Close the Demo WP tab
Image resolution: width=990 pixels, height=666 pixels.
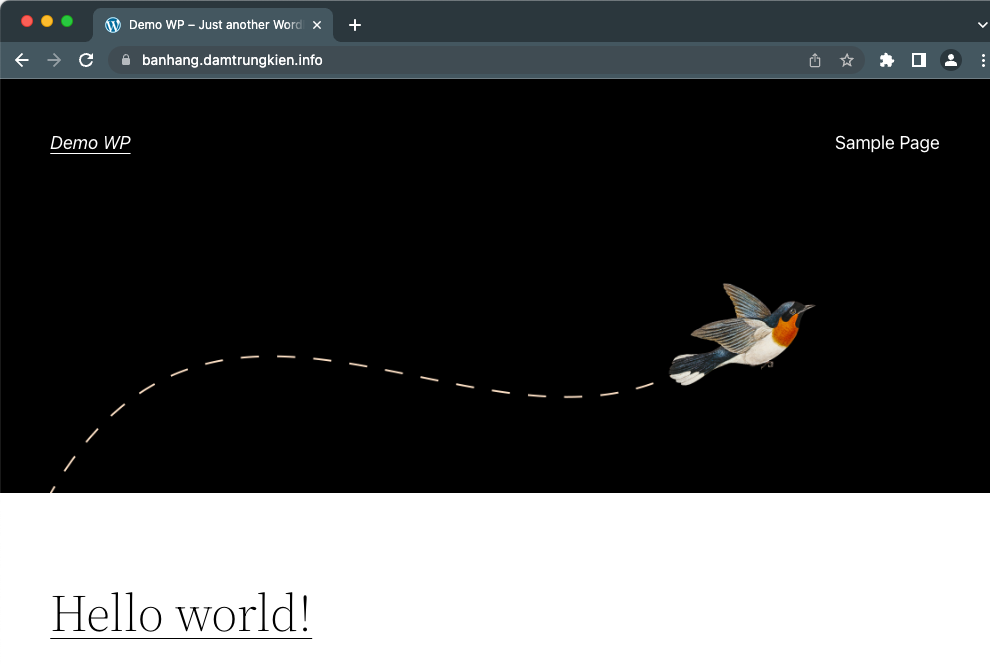point(317,25)
